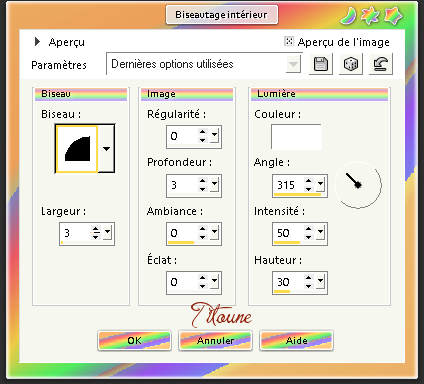Open the Profondeur value slider dropdown
The width and height of the screenshot is (424, 384).
214,185
